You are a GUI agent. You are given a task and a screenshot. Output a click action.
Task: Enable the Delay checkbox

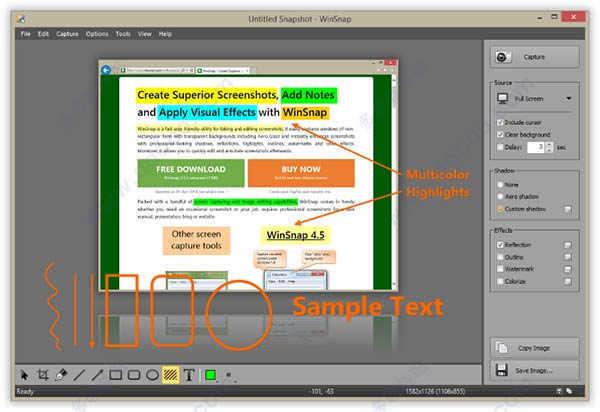pos(500,147)
